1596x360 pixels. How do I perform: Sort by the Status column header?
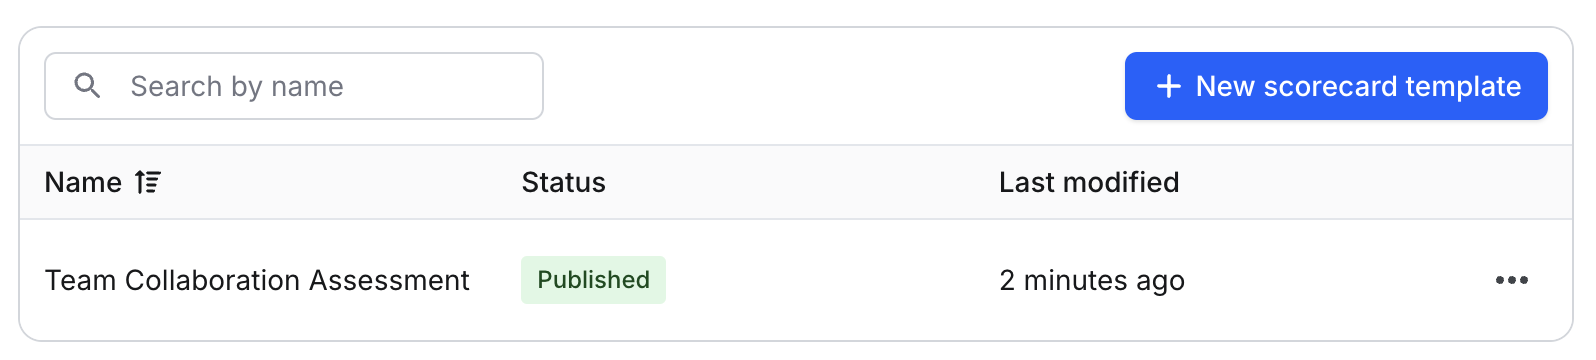[x=564, y=182]
